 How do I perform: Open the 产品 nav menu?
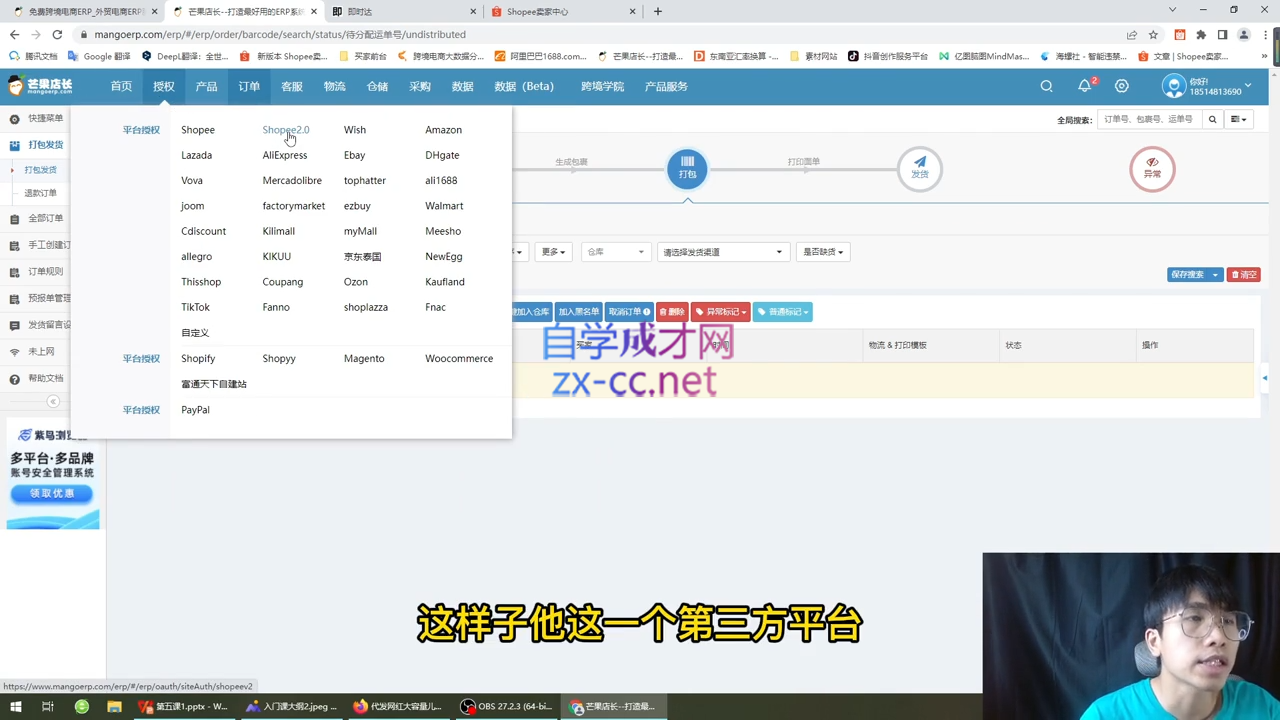(206, 86)
